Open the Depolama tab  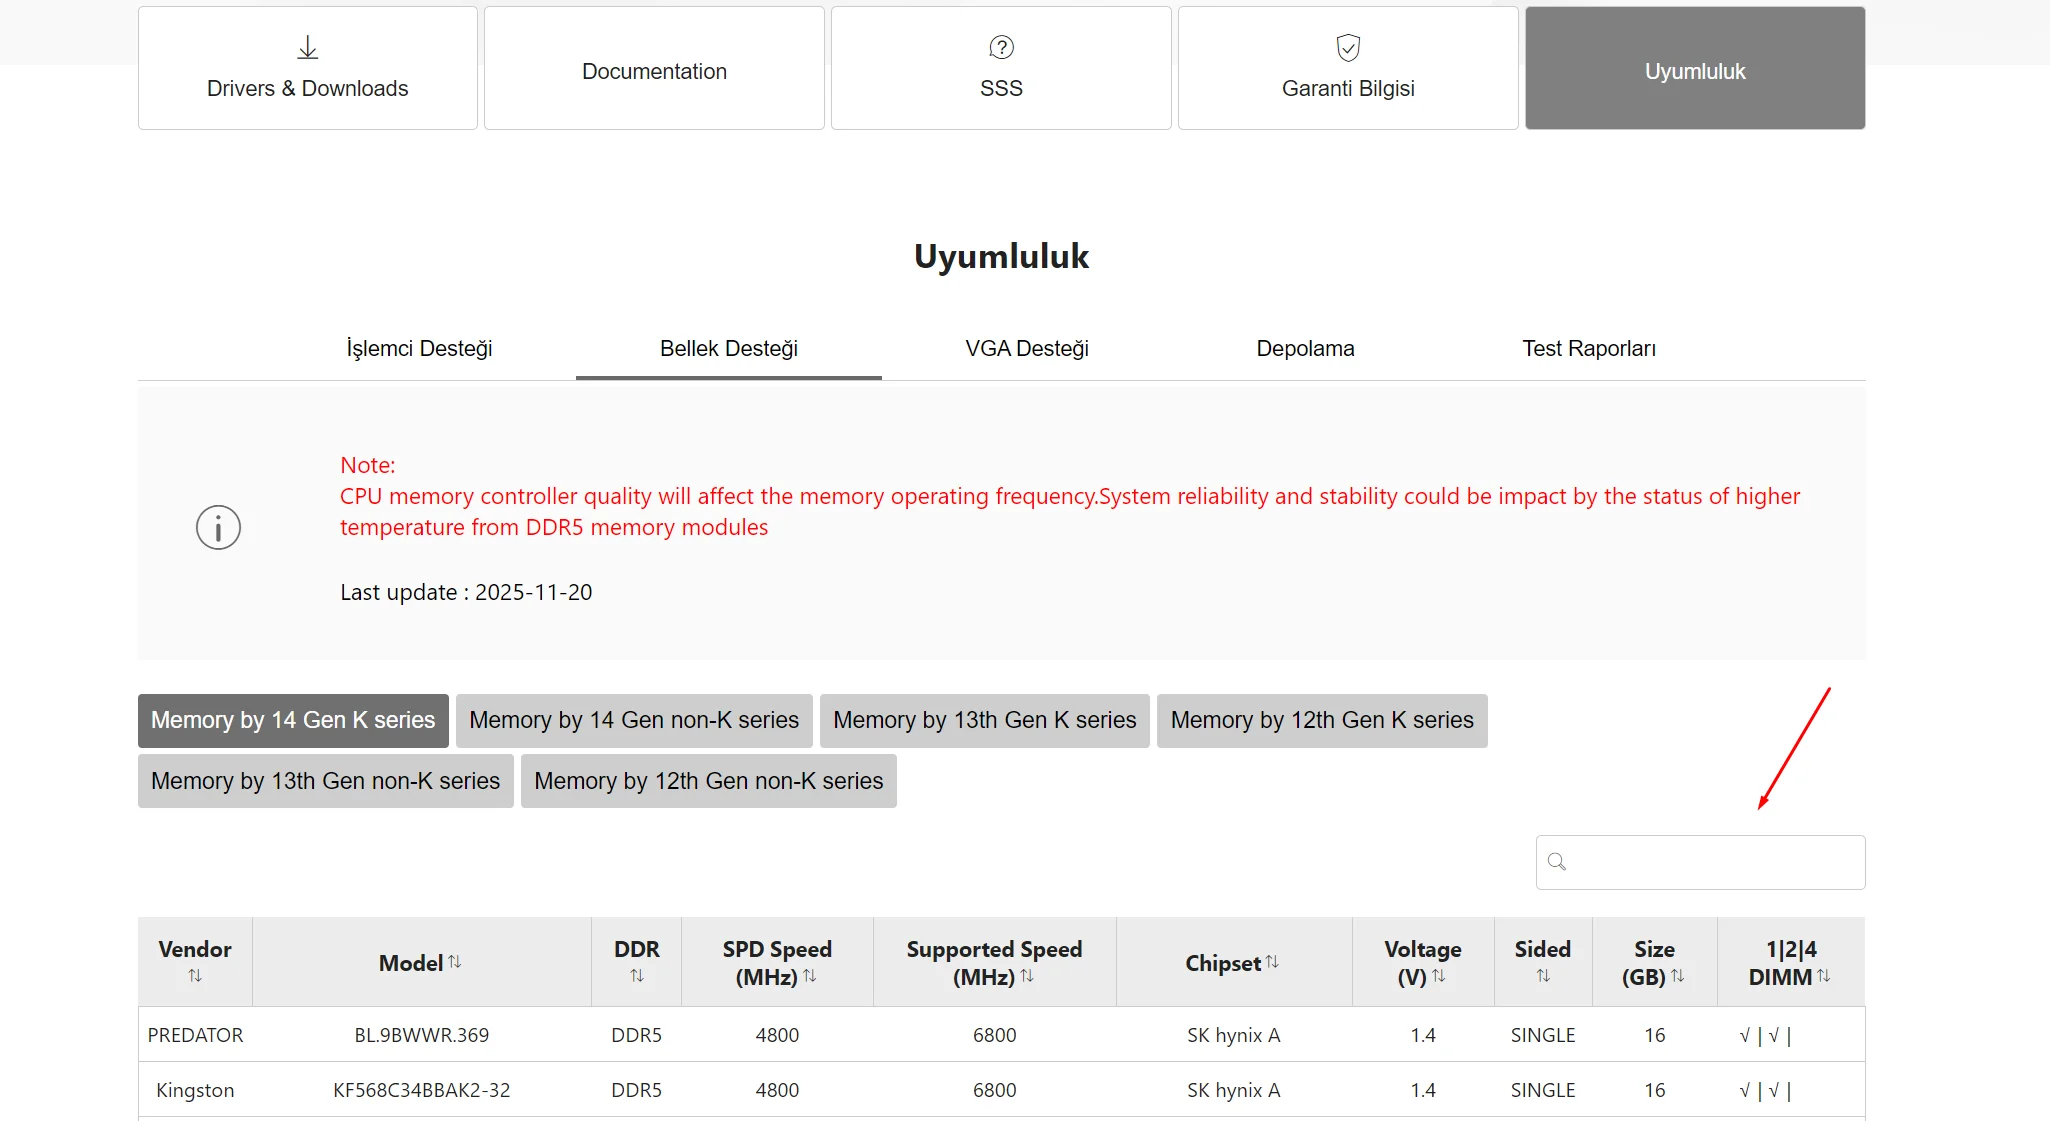coord(1305,349)
